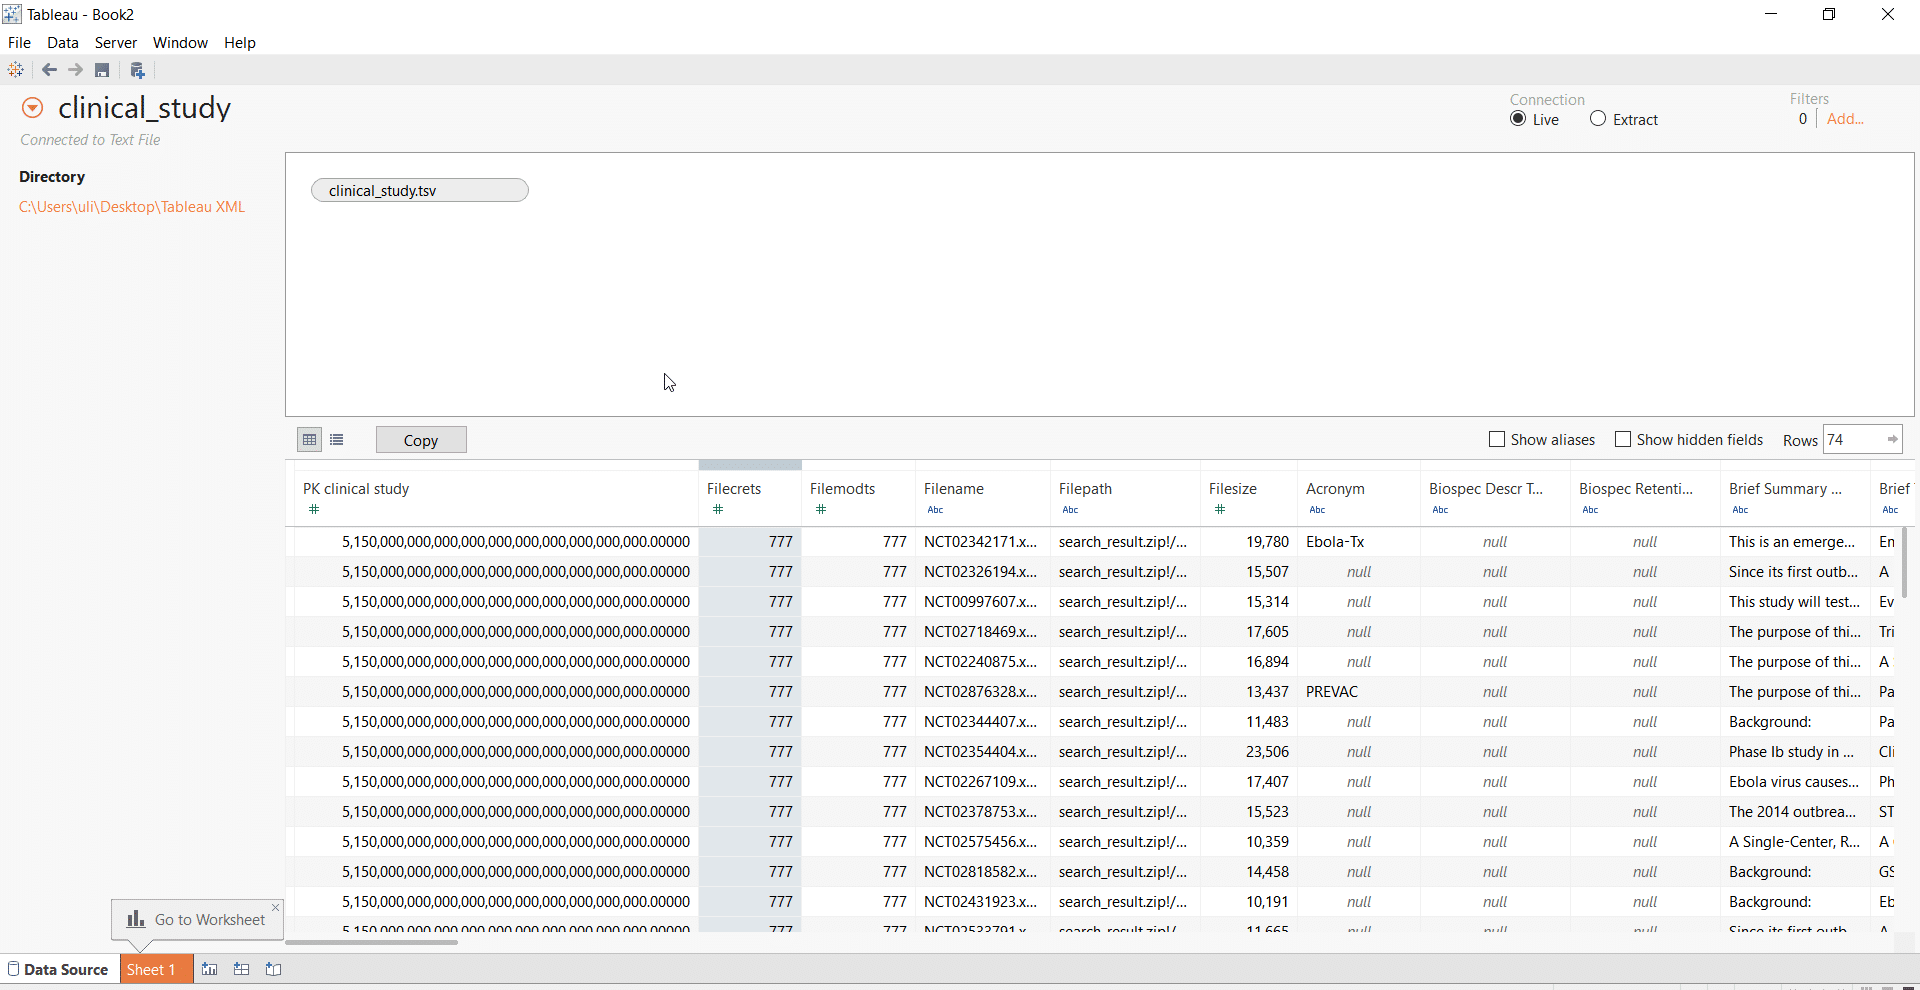This screenshot has width=1920, height=990.
Task: Open the Help menu
Action: point(240,43)
